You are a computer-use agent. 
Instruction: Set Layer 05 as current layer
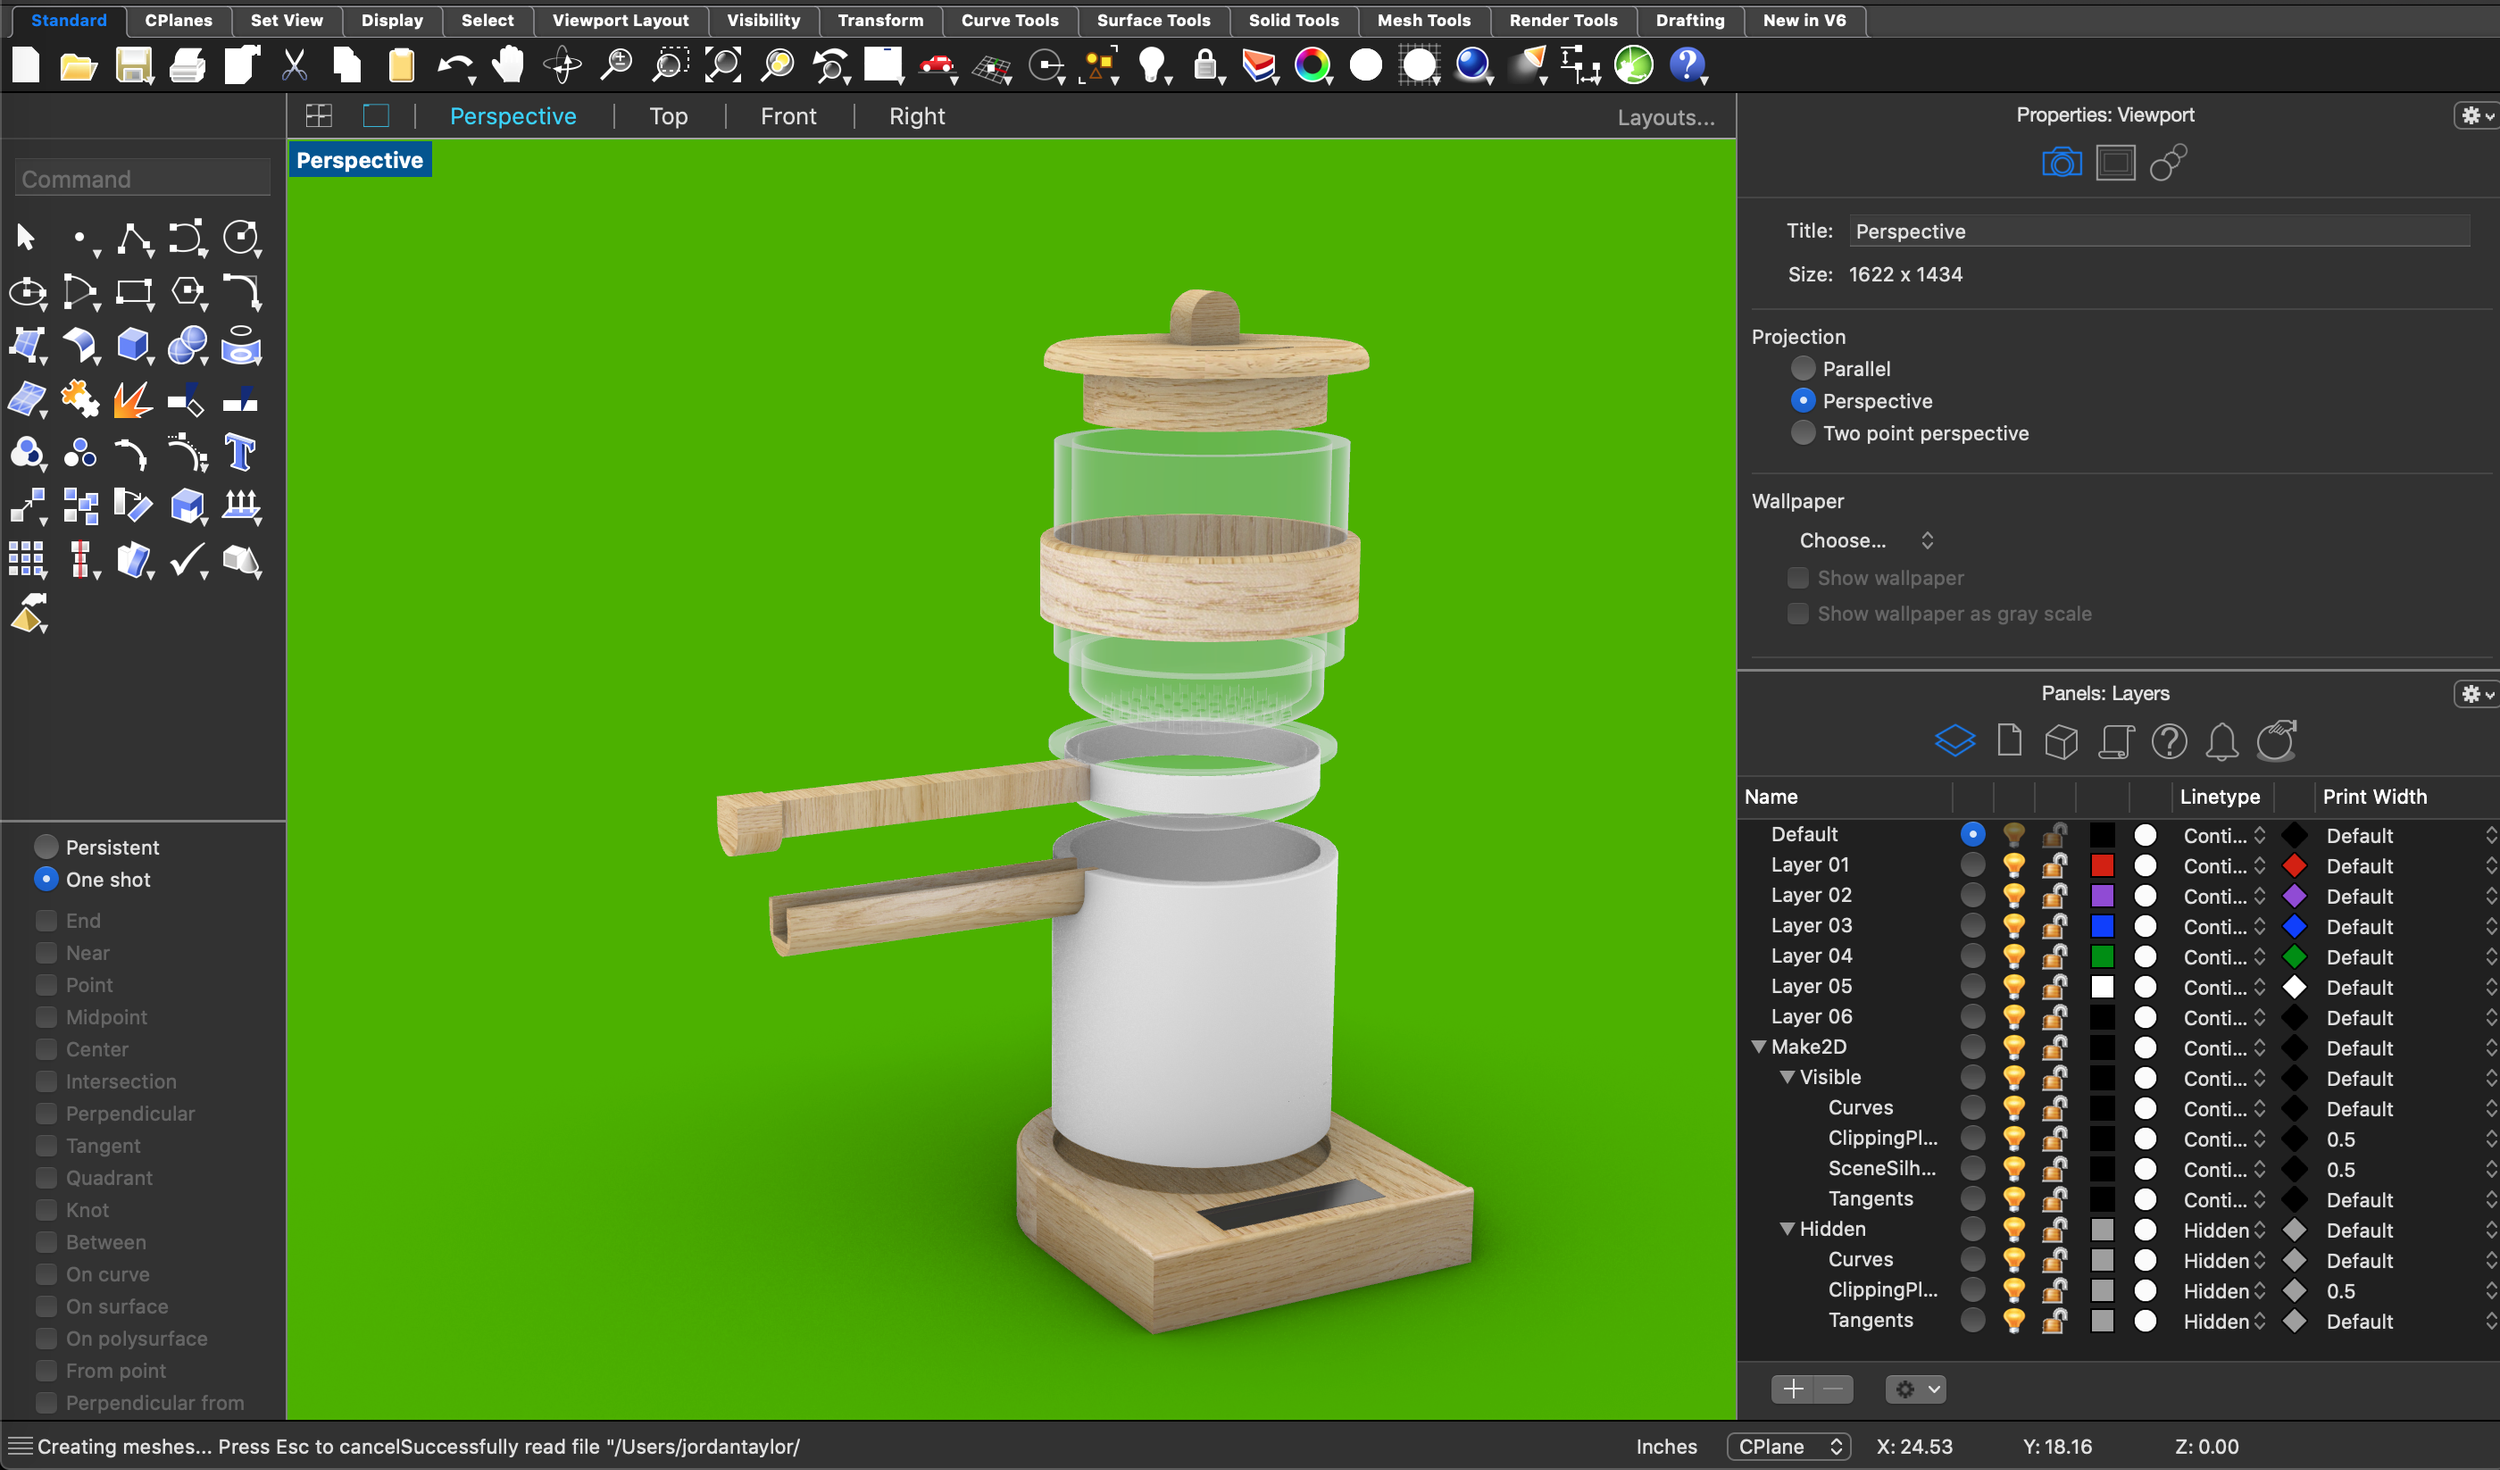(1972, 987)
